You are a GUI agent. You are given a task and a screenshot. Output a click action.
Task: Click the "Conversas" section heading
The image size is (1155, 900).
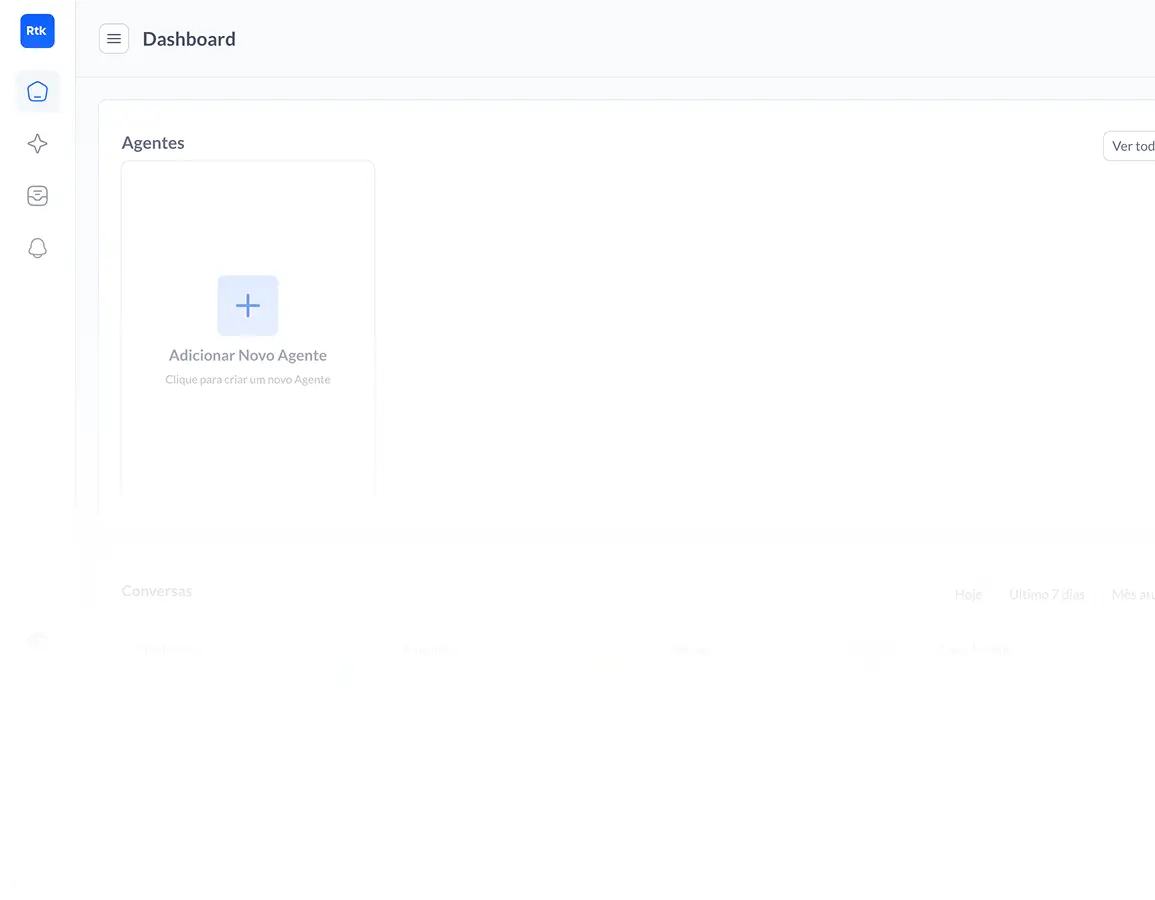(157, 591)
